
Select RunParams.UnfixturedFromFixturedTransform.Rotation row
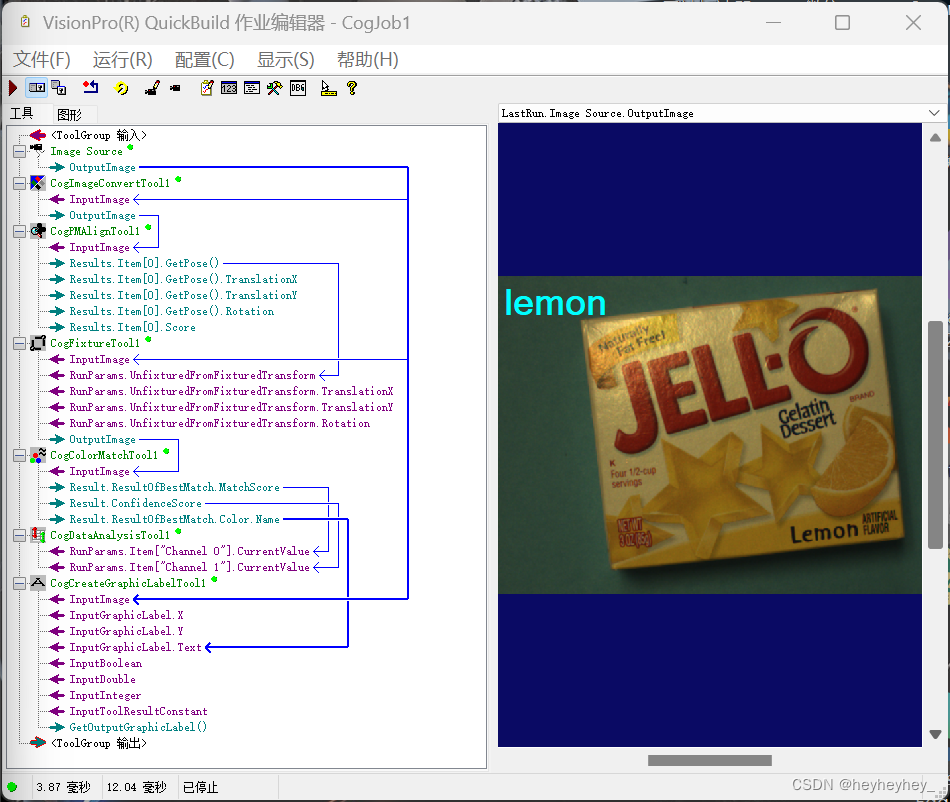point(219,423)
